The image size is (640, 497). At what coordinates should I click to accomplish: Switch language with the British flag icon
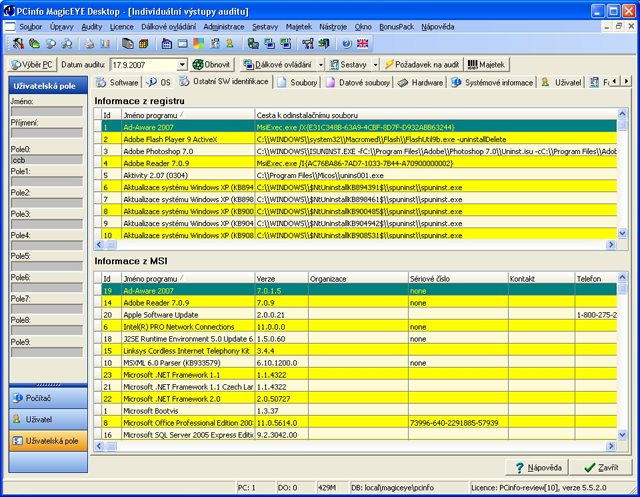(362, 44)
